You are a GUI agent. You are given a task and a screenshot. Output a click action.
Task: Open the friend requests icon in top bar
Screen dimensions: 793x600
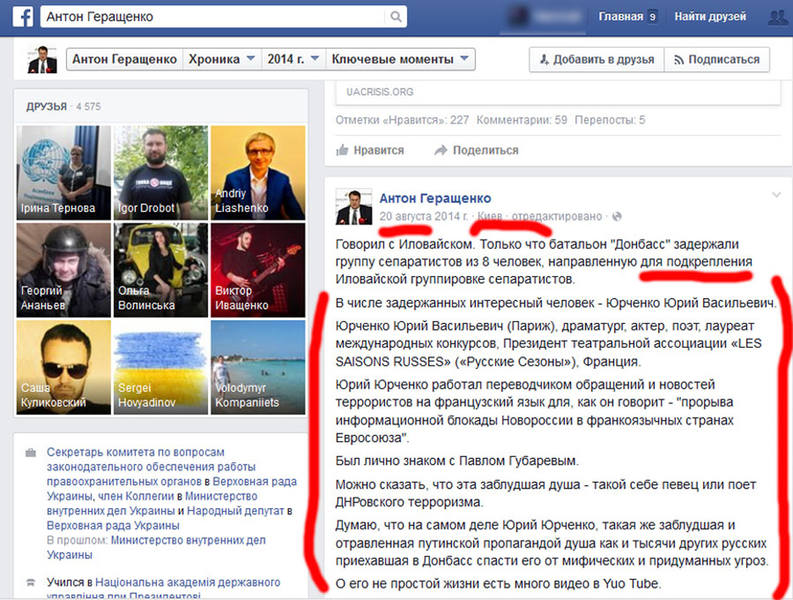778,17
